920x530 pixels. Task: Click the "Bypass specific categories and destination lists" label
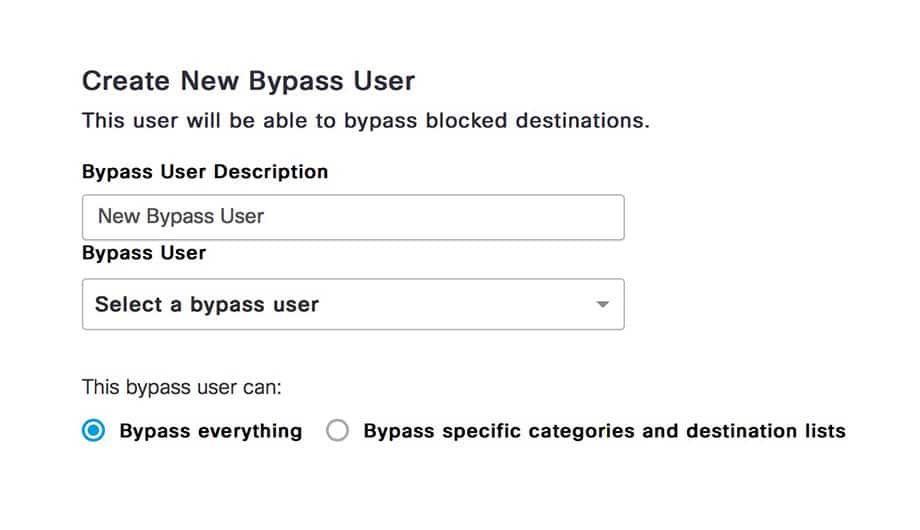pyautogui.click(x=604, y=431)
